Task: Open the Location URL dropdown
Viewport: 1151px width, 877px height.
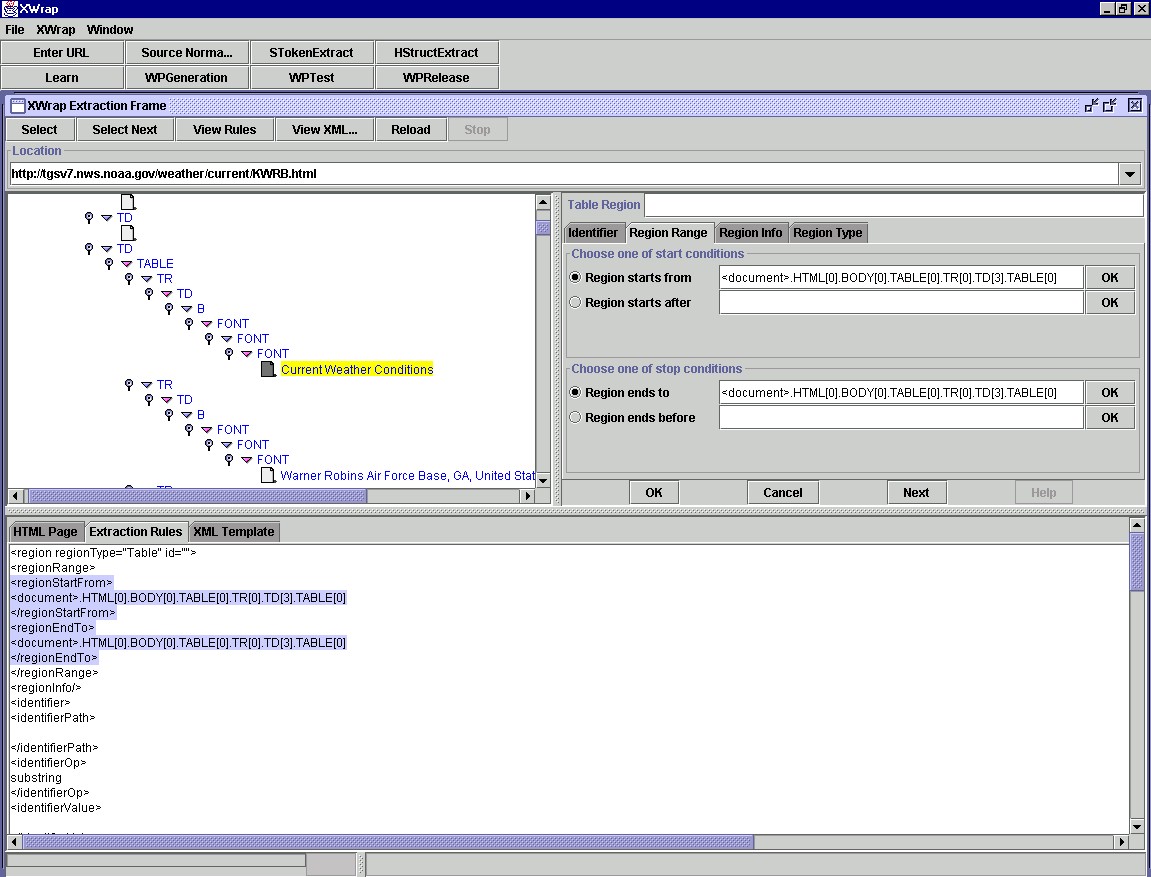Action: tap(1130, 174)
